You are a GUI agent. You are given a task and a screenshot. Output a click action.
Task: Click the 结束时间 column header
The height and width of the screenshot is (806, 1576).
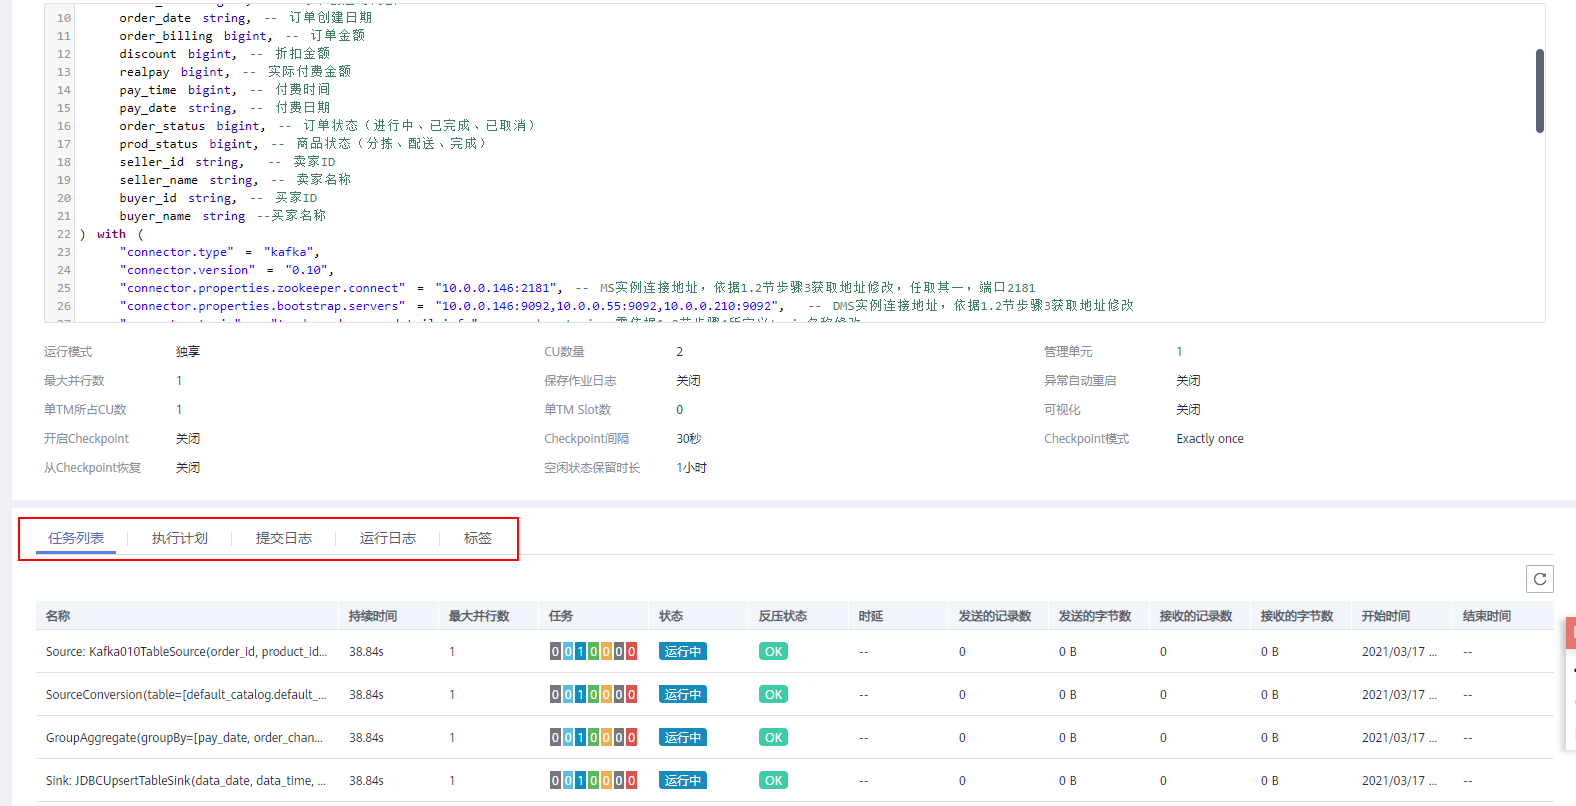1487,616
